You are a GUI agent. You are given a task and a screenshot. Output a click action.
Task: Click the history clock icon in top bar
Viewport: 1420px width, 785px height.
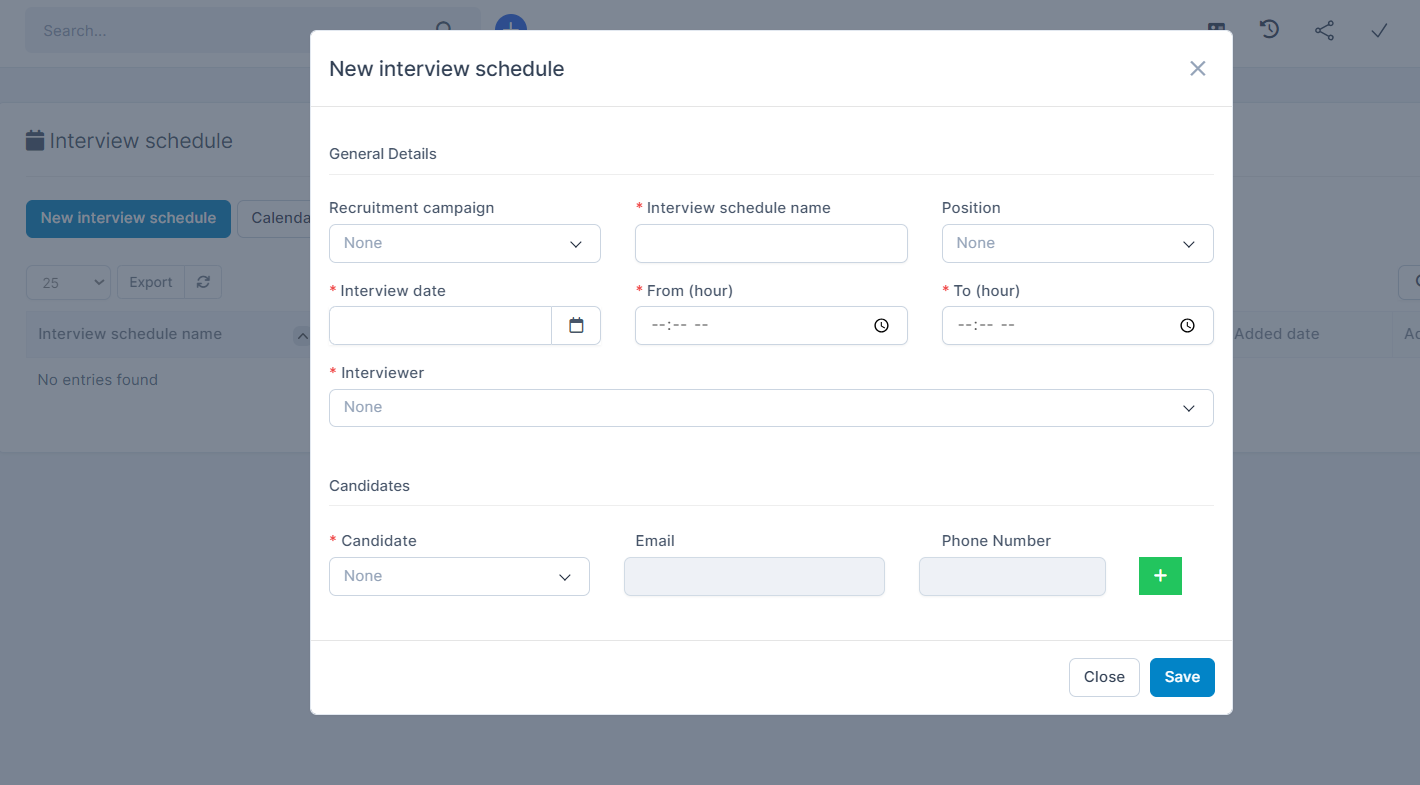1269,30
